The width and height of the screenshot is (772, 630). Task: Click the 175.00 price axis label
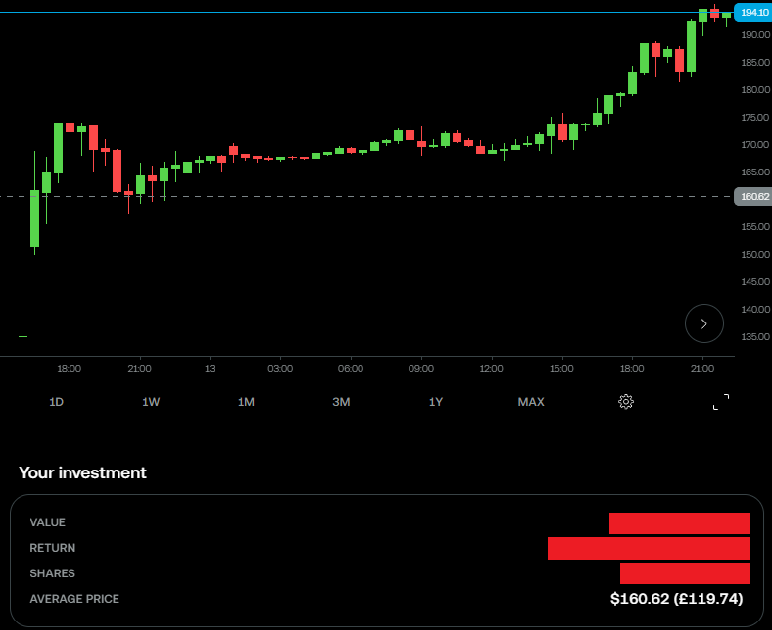(756, 117)
